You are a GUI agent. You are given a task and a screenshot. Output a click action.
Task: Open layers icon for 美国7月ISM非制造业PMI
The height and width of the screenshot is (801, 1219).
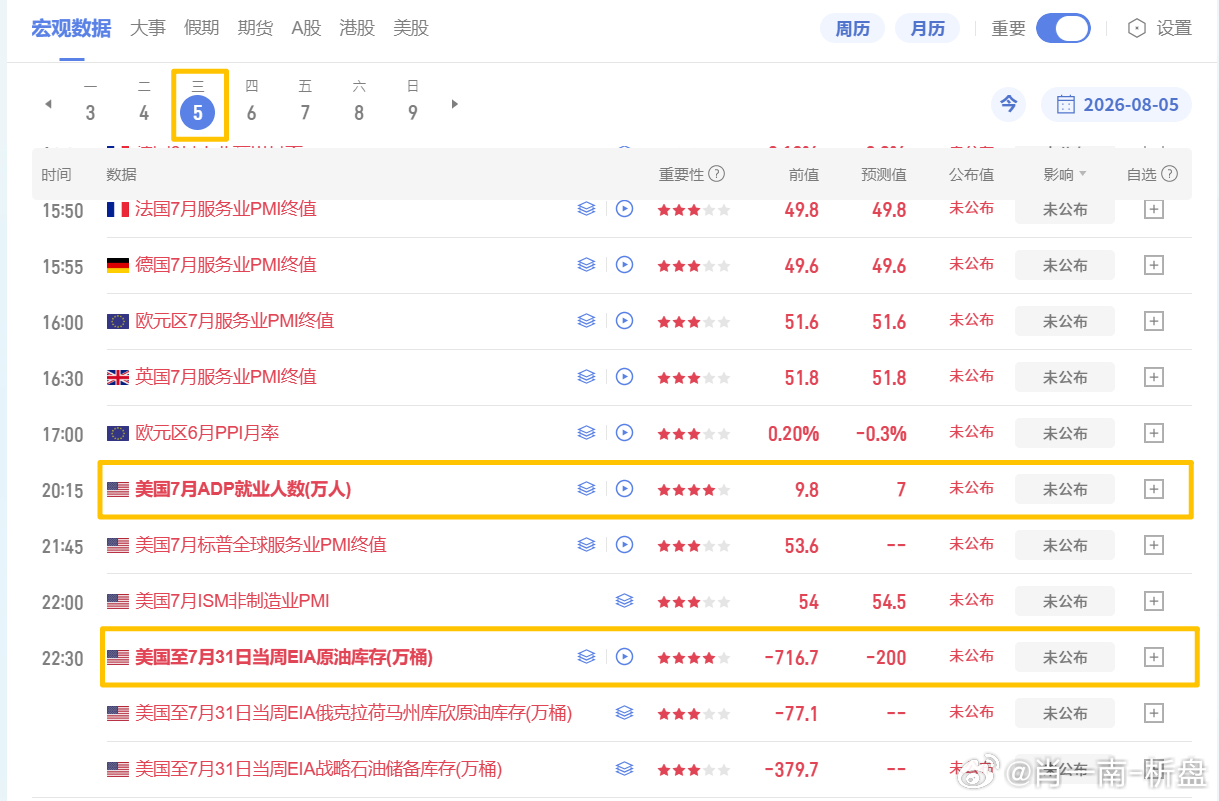click(x=625, y=601)
